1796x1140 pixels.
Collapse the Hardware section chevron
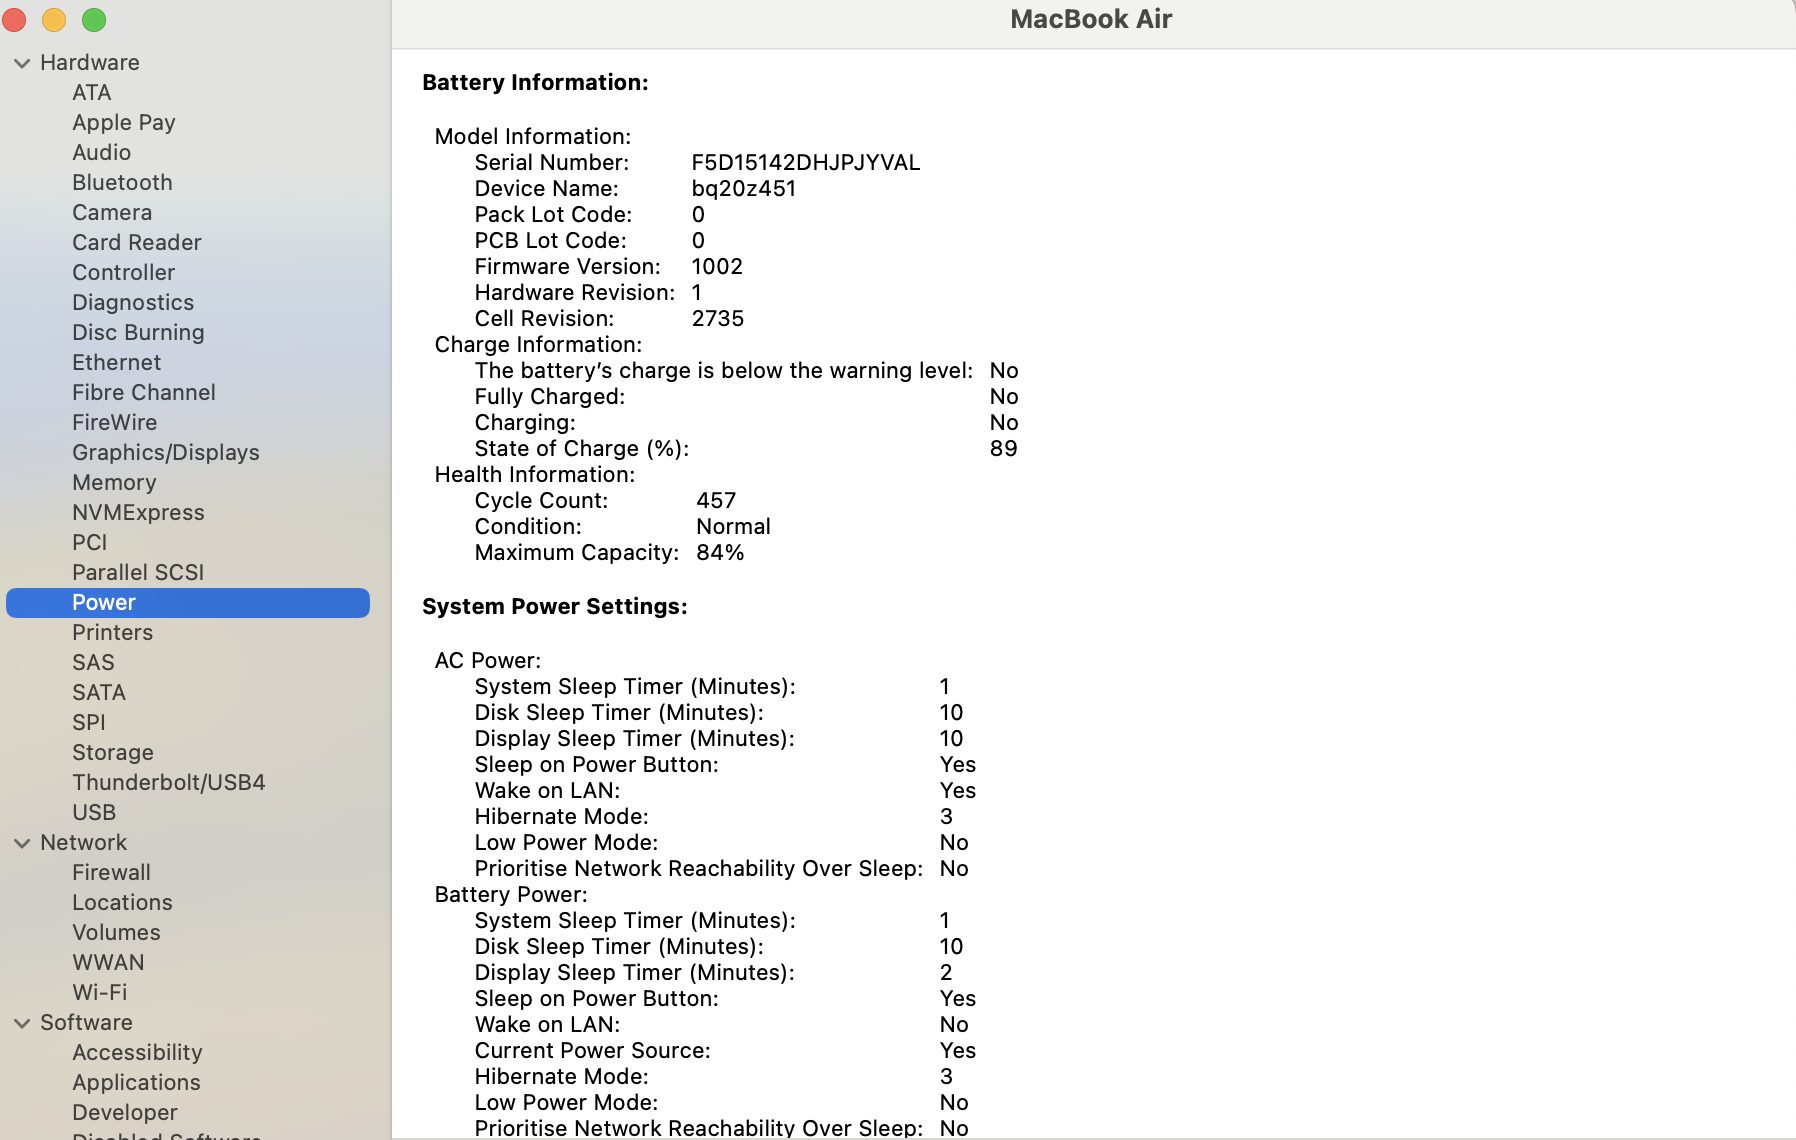[x=22, y=63]
